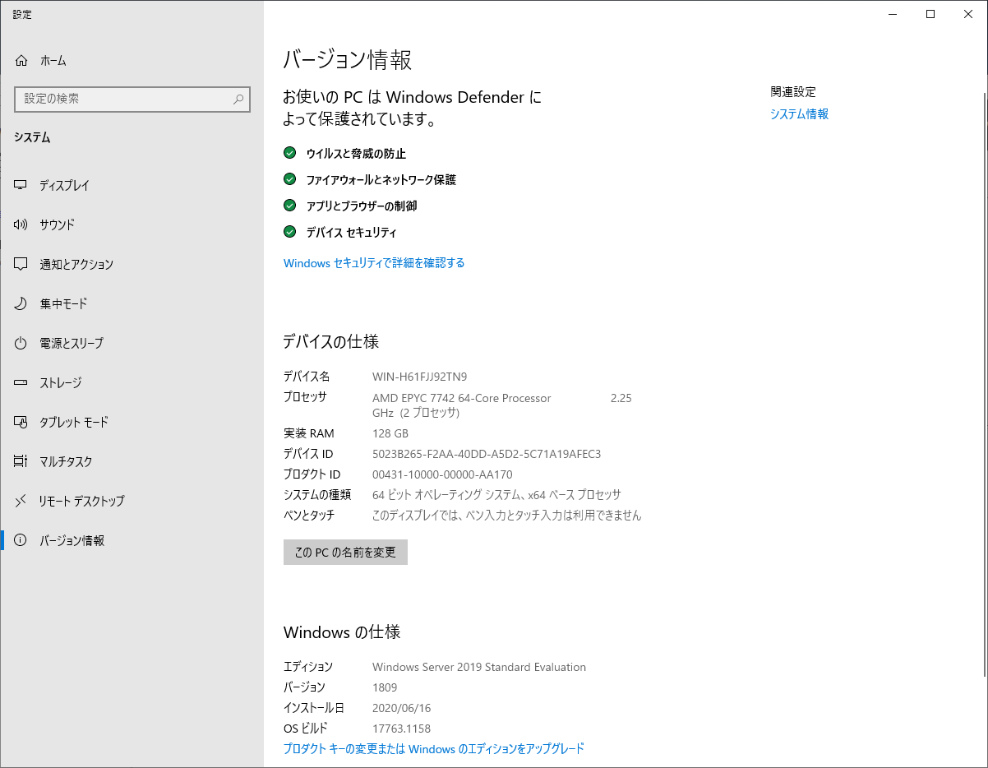This screenshot has width=988, height=768.
Task: Click デバイス セキュリティ text
Action: pyautogui.click(x=352, y=232)
